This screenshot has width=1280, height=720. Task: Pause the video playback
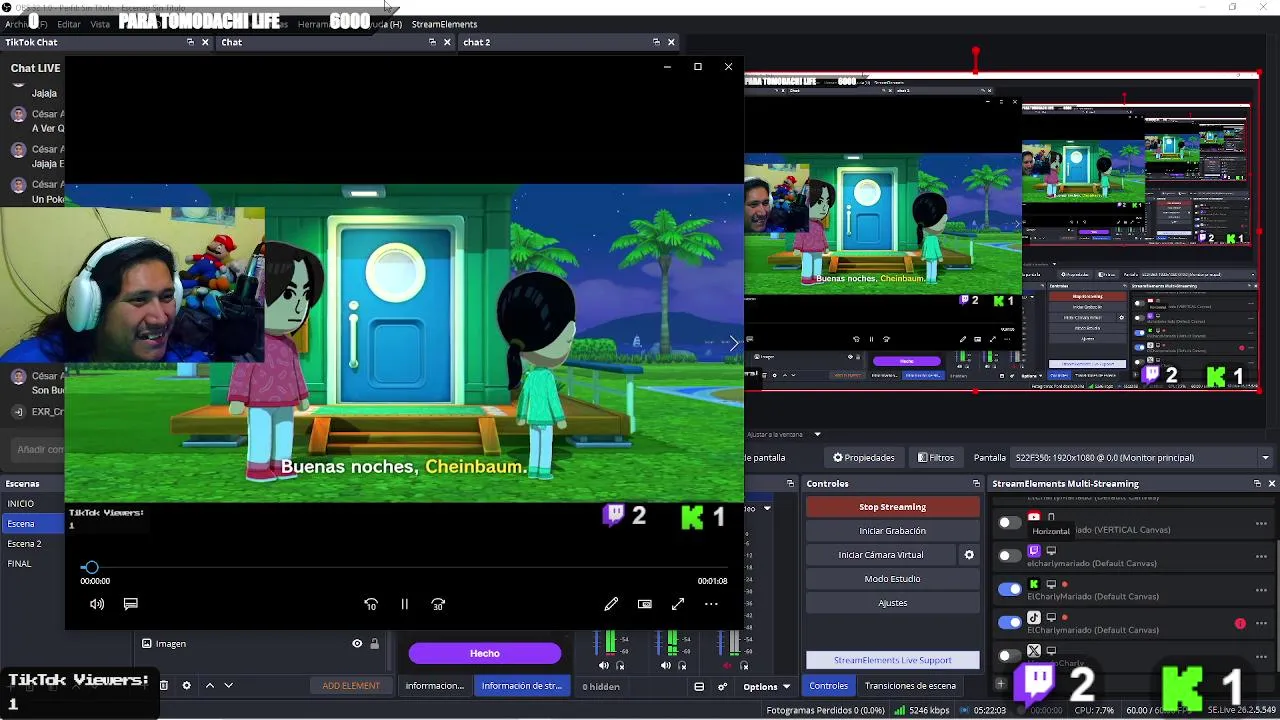click(x=404, y=604)
